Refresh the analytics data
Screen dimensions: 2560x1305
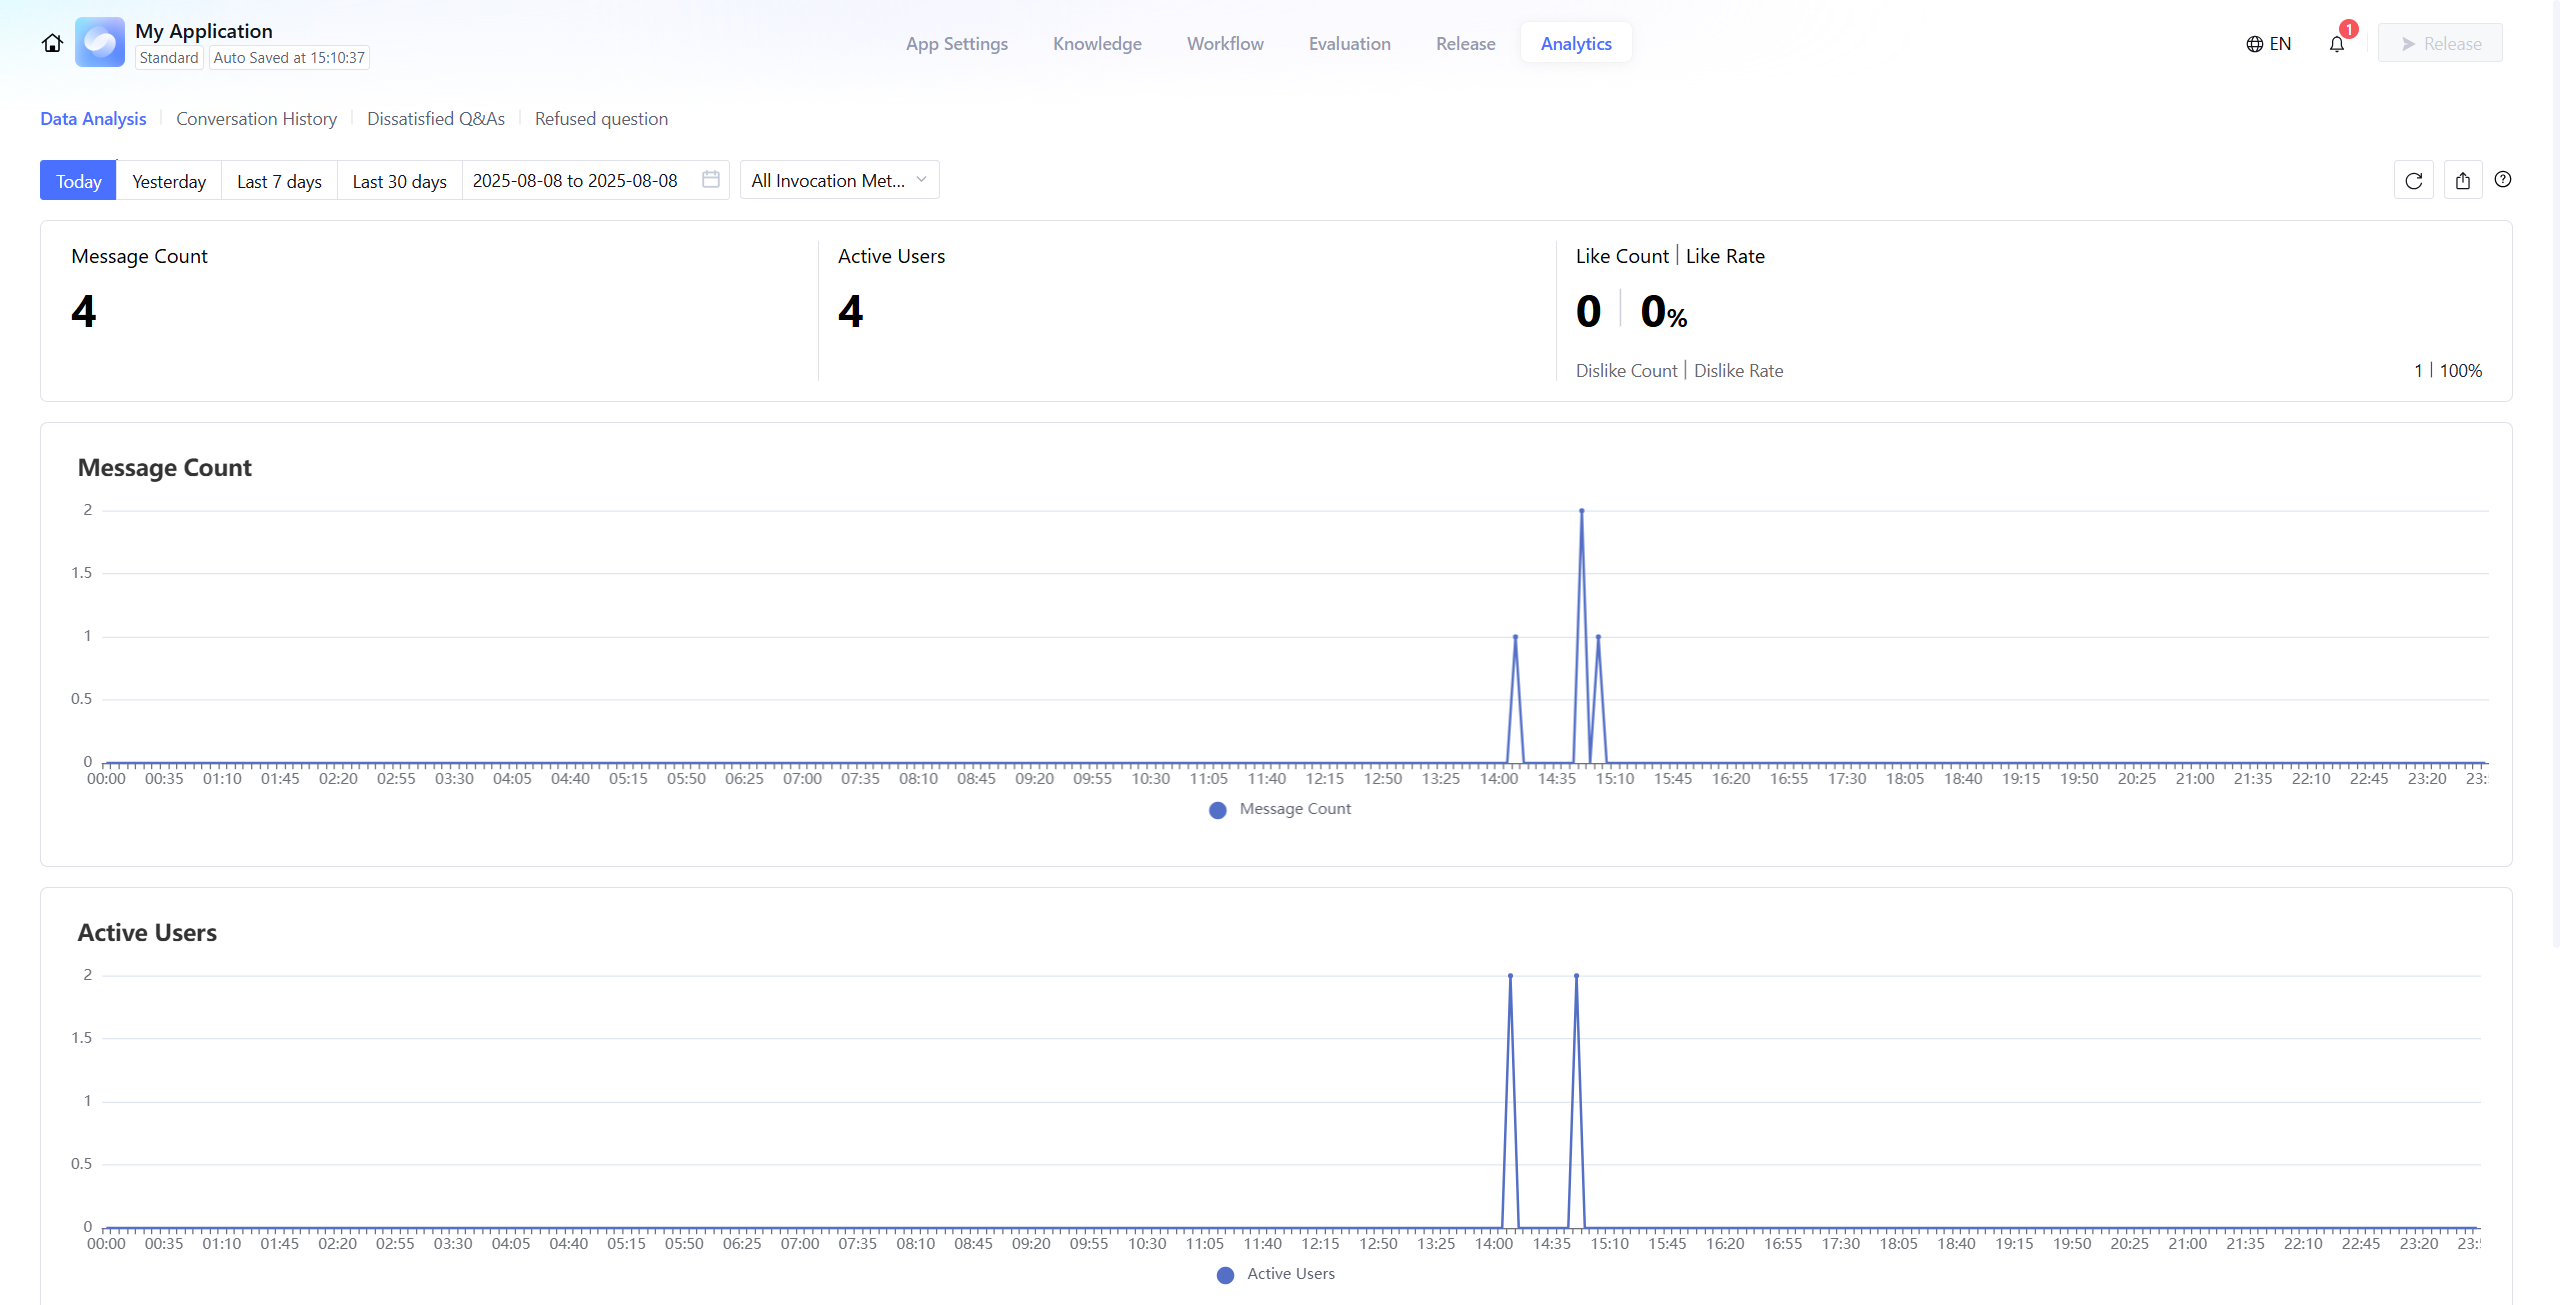2414,181
